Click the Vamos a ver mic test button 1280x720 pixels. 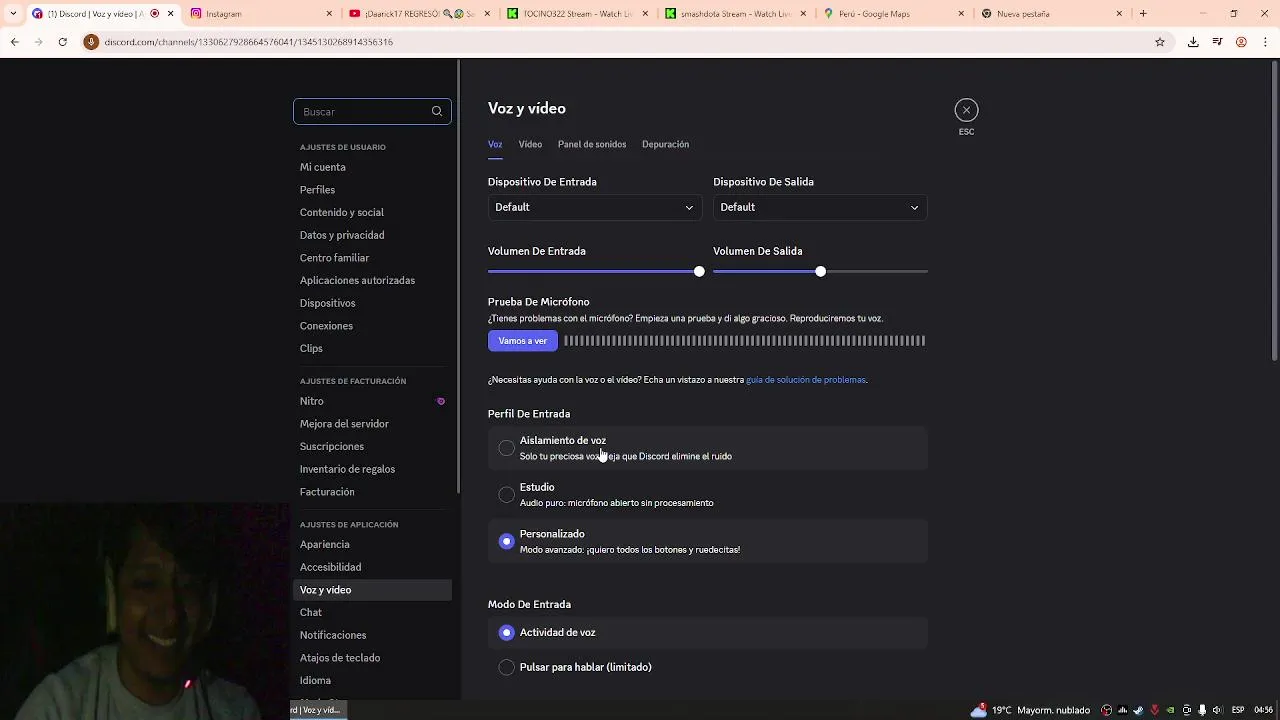[523, 341]
